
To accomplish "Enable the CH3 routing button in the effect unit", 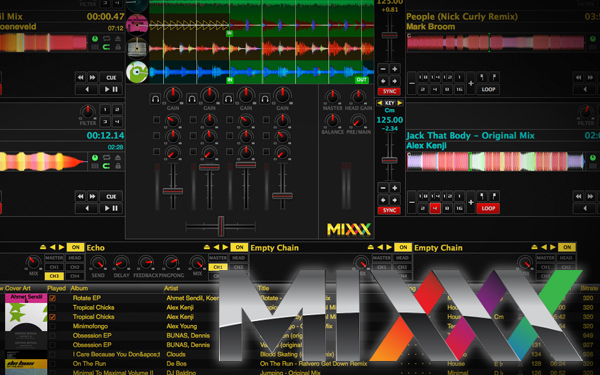I will coord(54,276).
